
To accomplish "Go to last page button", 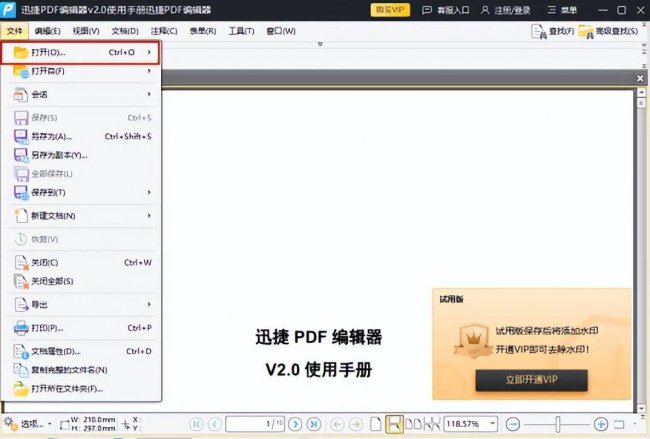I will click(314, 424).
